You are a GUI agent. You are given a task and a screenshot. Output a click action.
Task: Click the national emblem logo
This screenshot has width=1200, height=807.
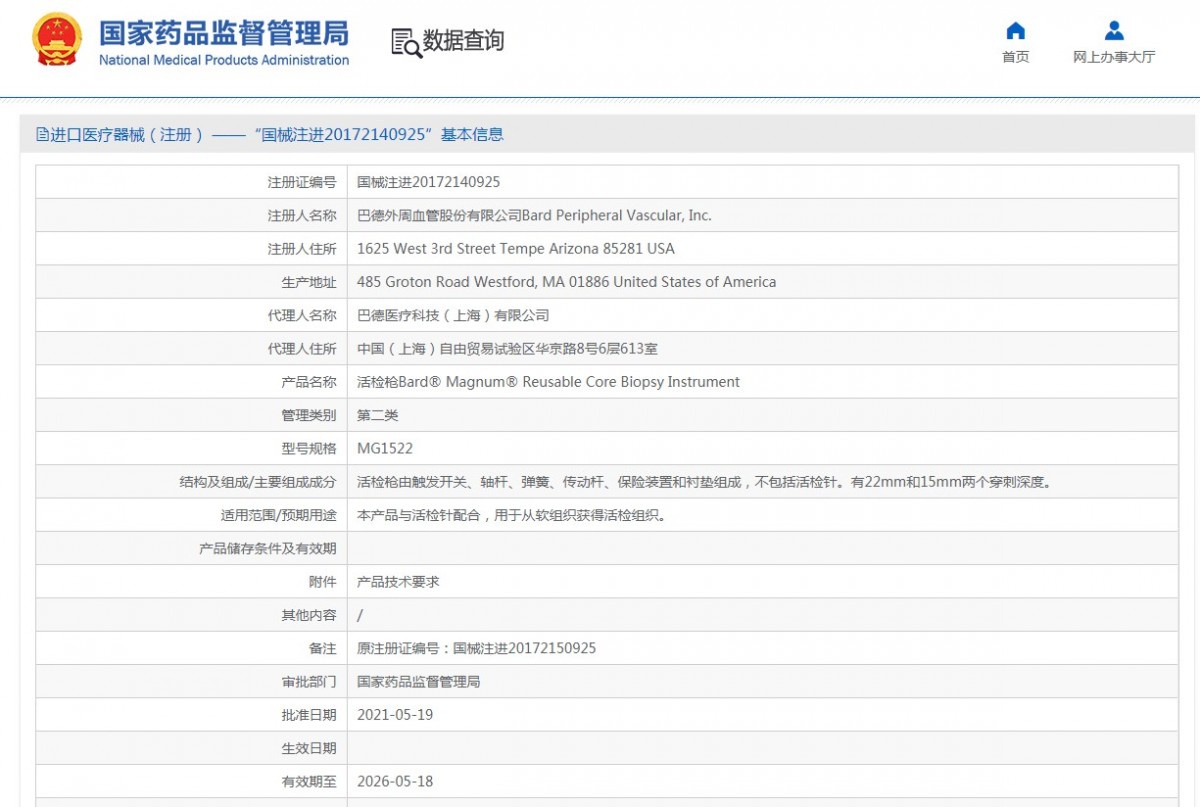coord(57,40)
